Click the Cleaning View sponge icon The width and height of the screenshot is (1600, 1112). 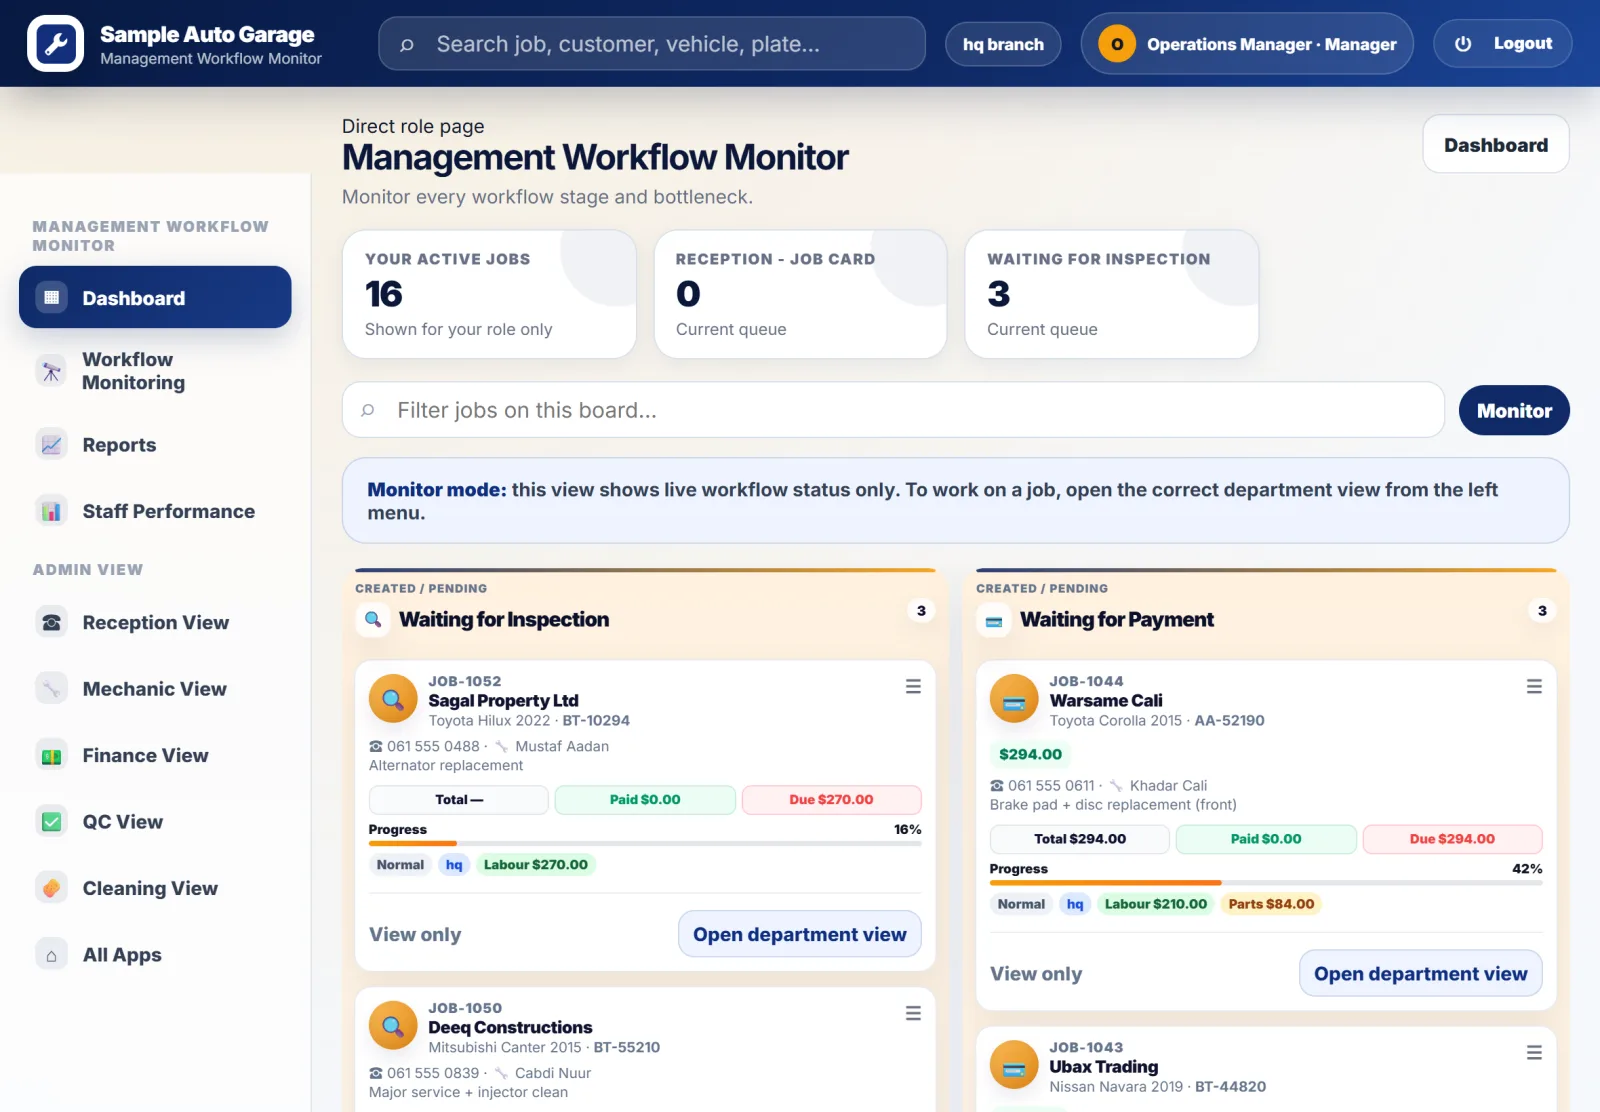[x=52, y=888]
